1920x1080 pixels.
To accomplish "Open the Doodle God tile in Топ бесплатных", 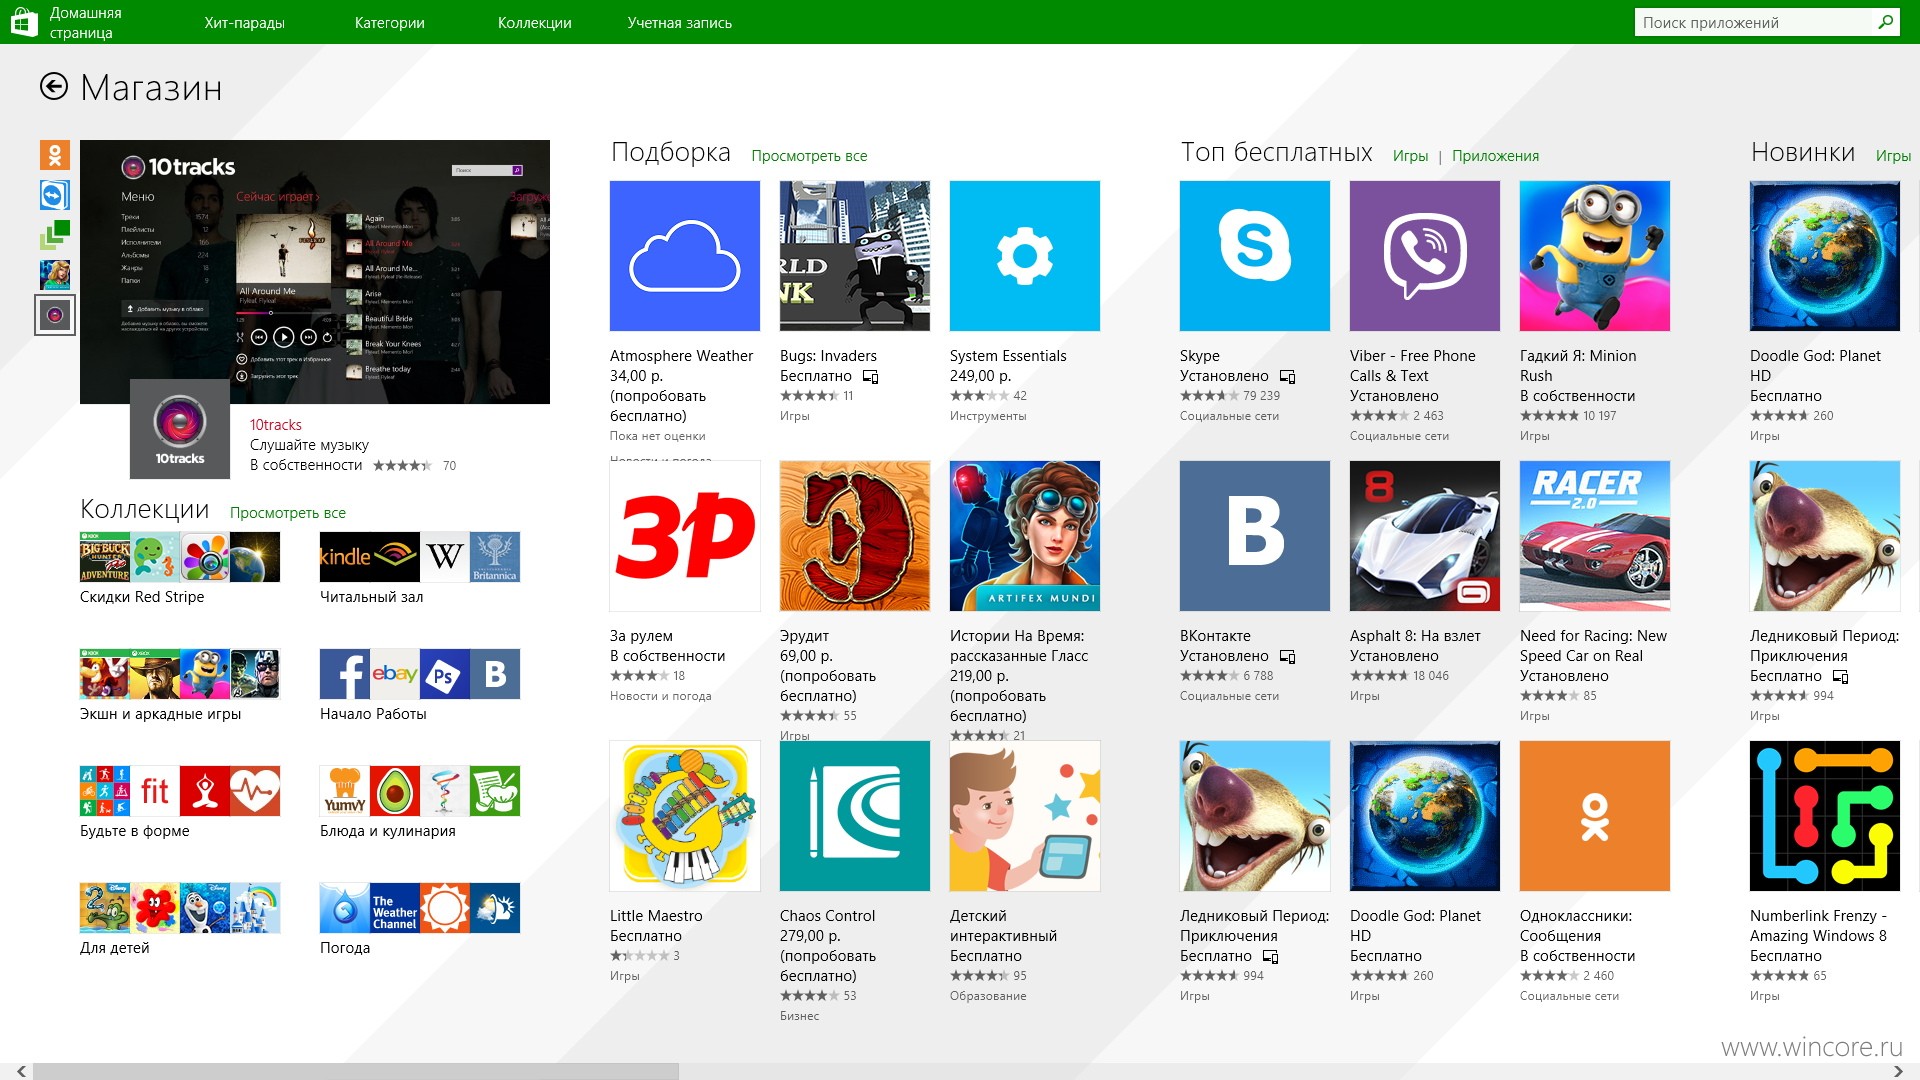I will coord(1425,816).
